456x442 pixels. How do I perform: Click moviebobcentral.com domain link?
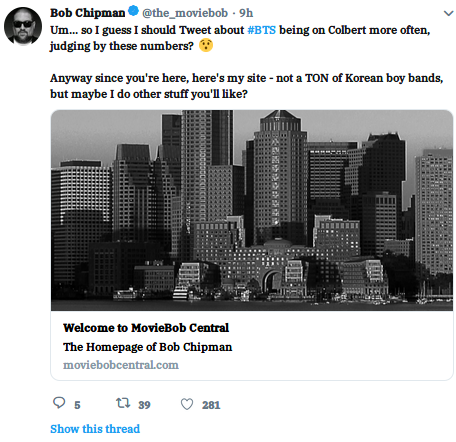(x=121, y=365)
